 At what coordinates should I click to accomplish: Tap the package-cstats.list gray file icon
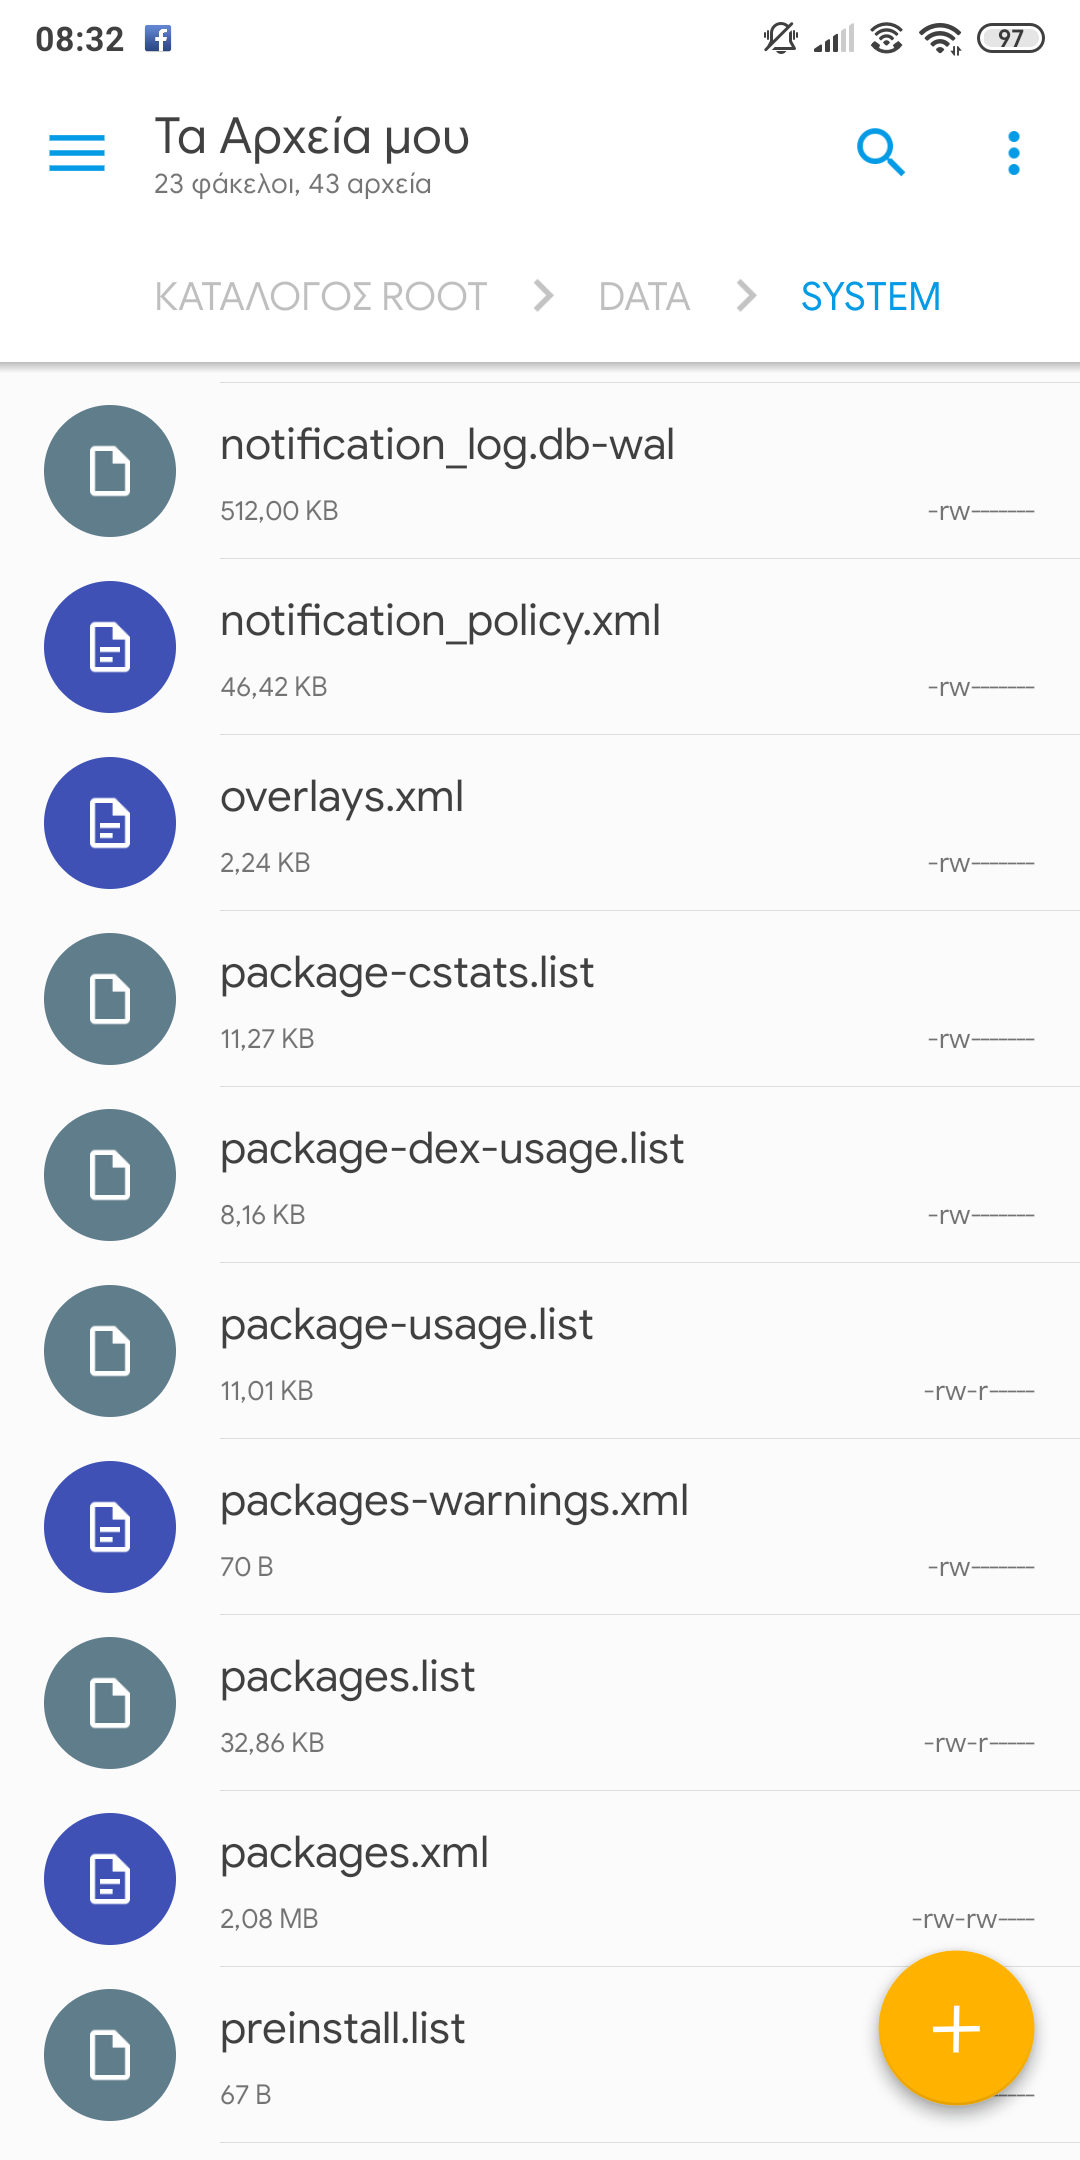[110, 999]
